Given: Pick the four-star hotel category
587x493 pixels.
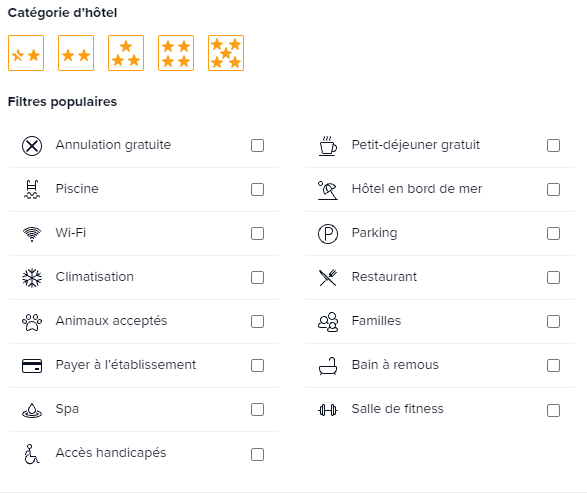Looking at the screenshot, I should tap(176, 53).
